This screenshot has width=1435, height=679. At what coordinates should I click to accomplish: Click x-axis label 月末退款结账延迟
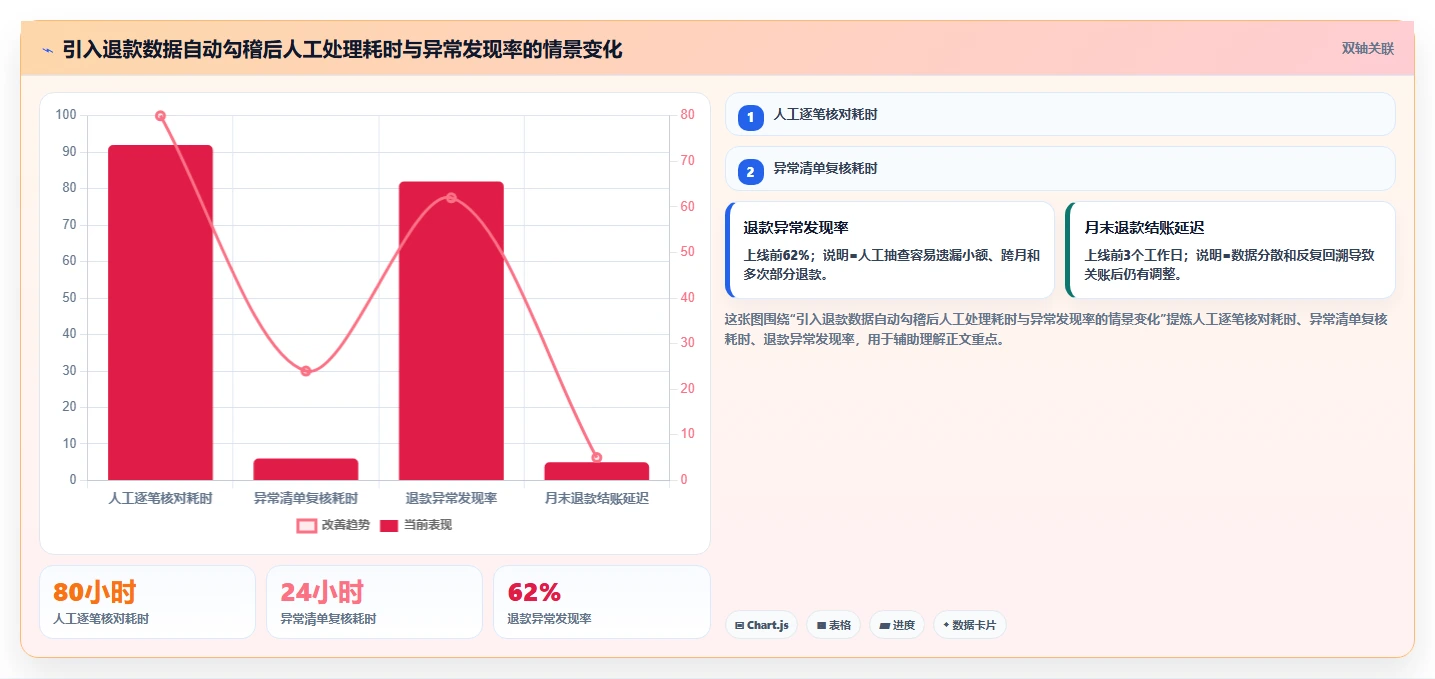click(x=597, y=498)
